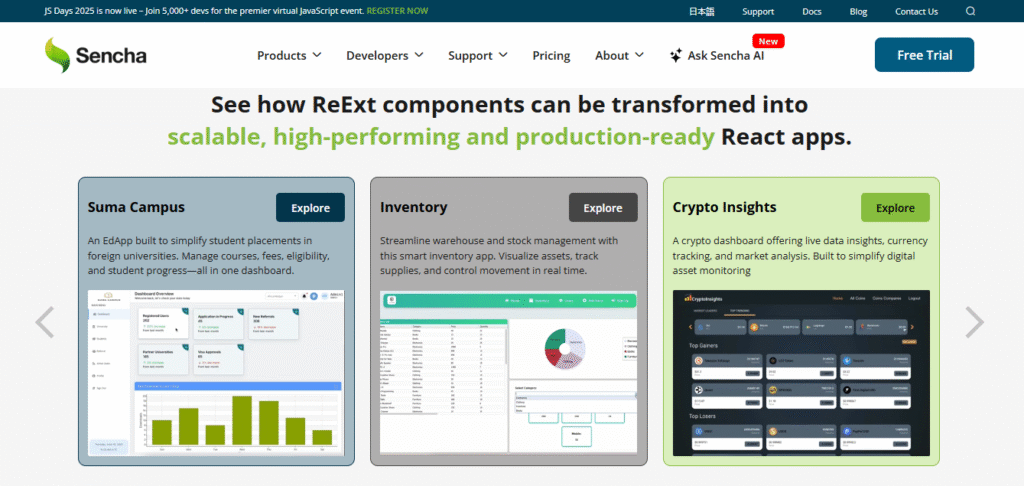Viewport: 1024px width, 486px height.
Task: Start a Free Trial
Action: click(924, 55)
